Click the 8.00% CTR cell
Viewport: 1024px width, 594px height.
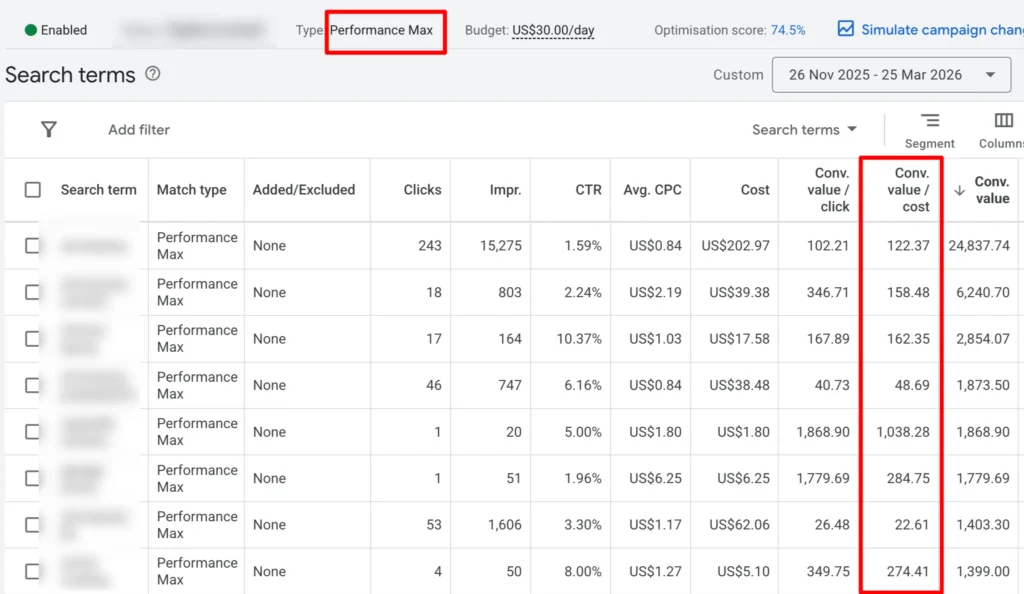pos(583,572)
